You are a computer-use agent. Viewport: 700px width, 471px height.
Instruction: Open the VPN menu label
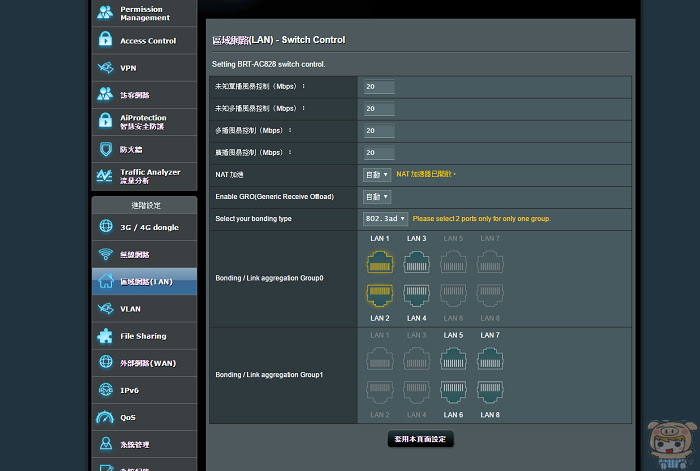129,68
